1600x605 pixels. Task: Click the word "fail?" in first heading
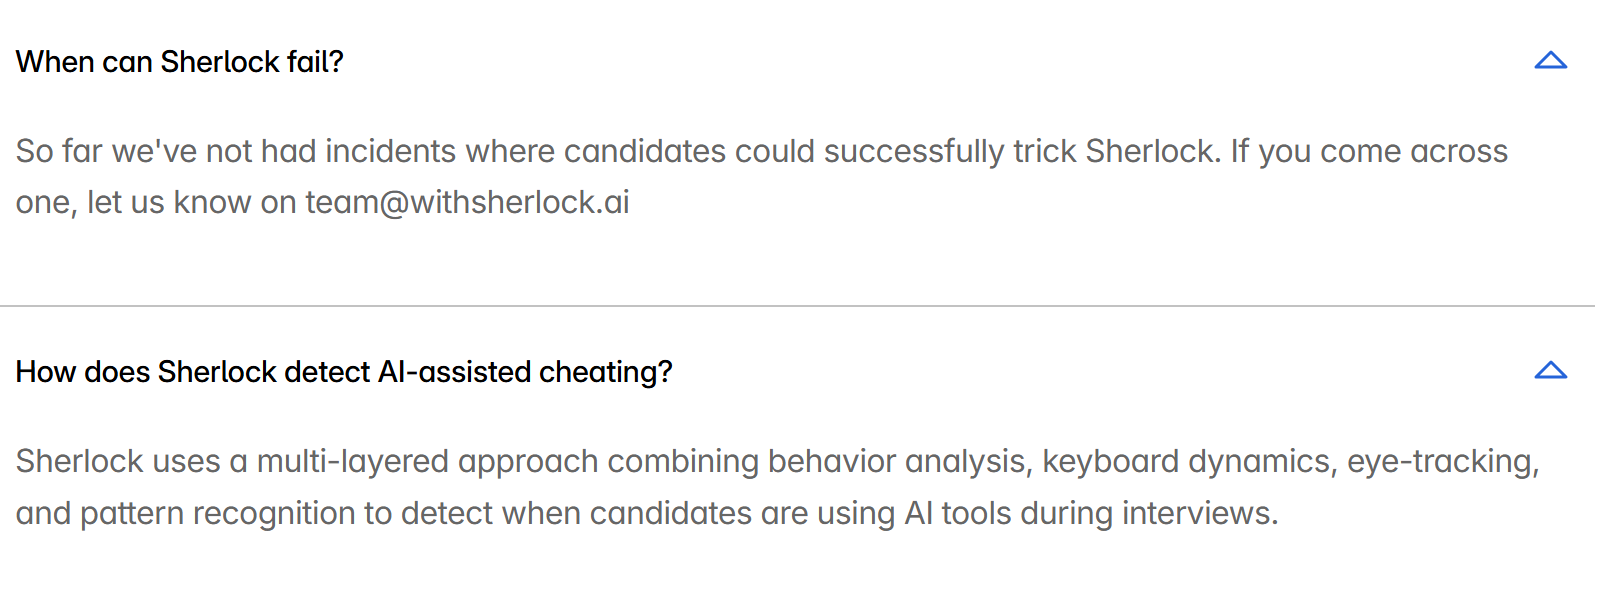(x=315, y=62)
